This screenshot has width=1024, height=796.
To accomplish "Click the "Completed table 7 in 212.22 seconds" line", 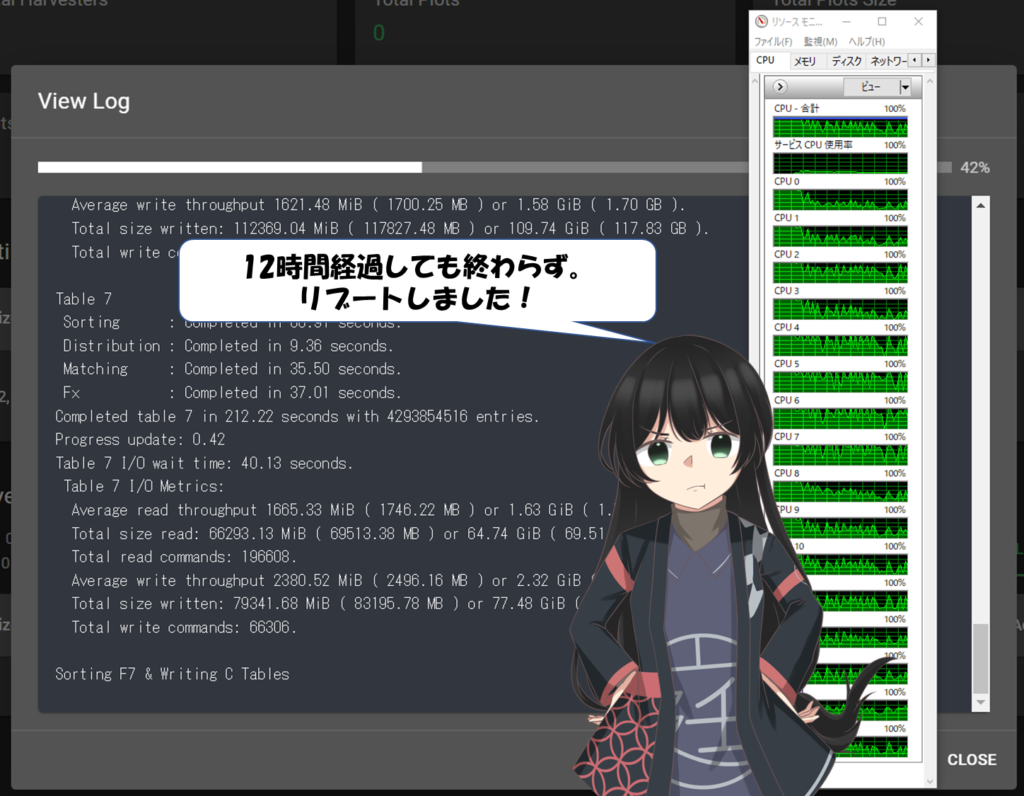I will pos(297,417).
